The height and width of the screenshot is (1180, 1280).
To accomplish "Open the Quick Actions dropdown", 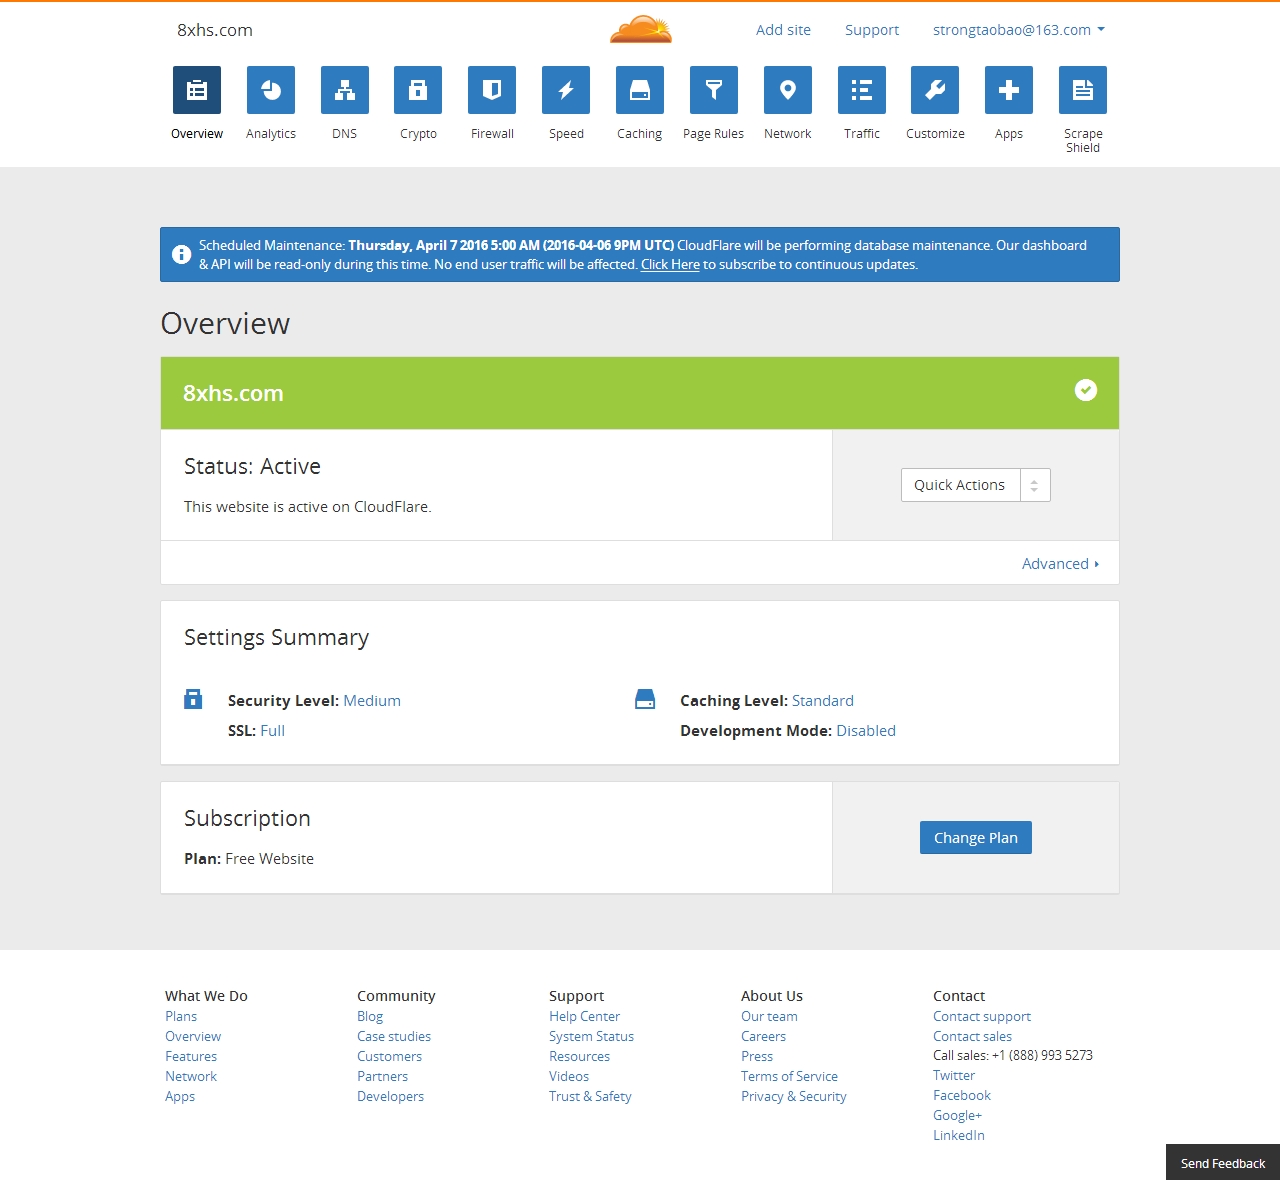I will click(976, 485).
